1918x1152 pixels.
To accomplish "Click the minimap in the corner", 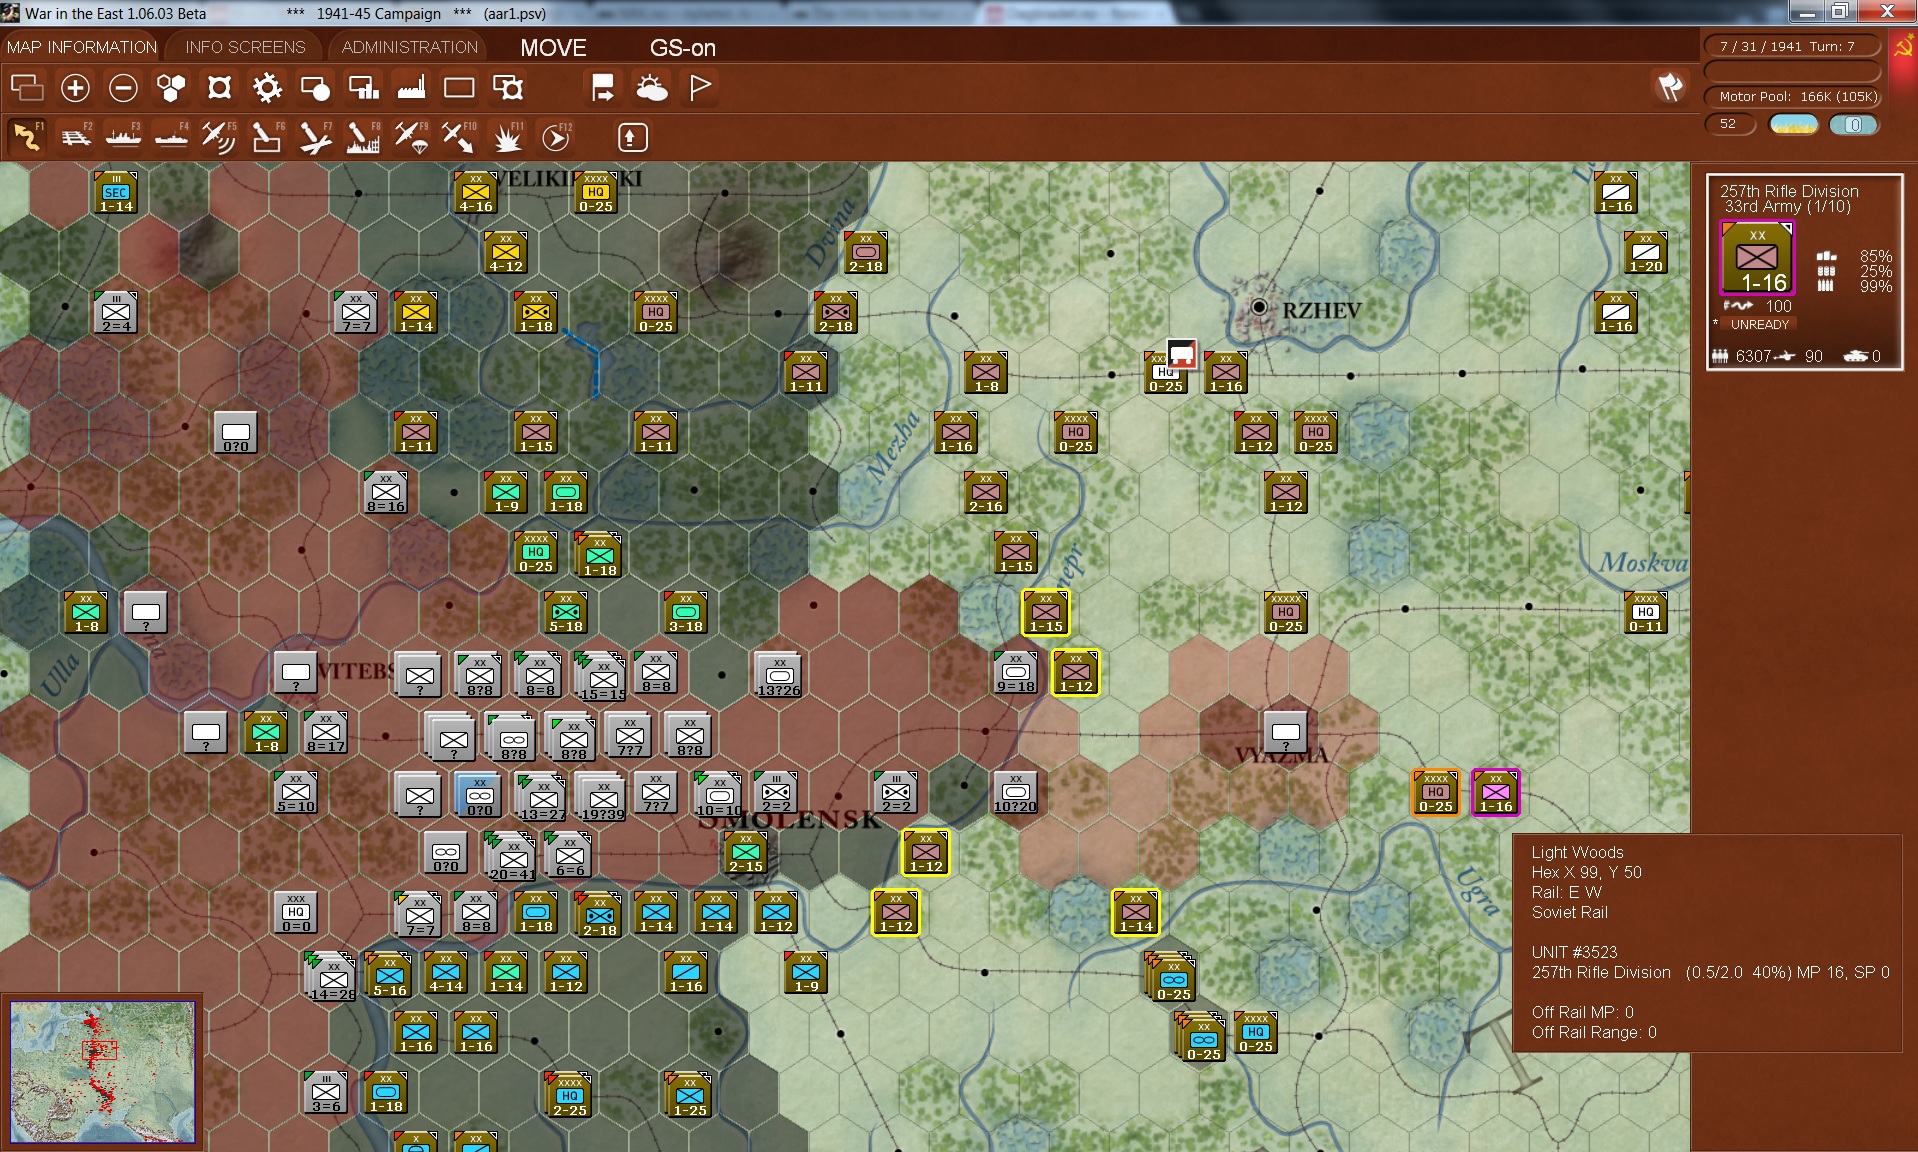I will pyautogui.click(x=103, y=1072).
